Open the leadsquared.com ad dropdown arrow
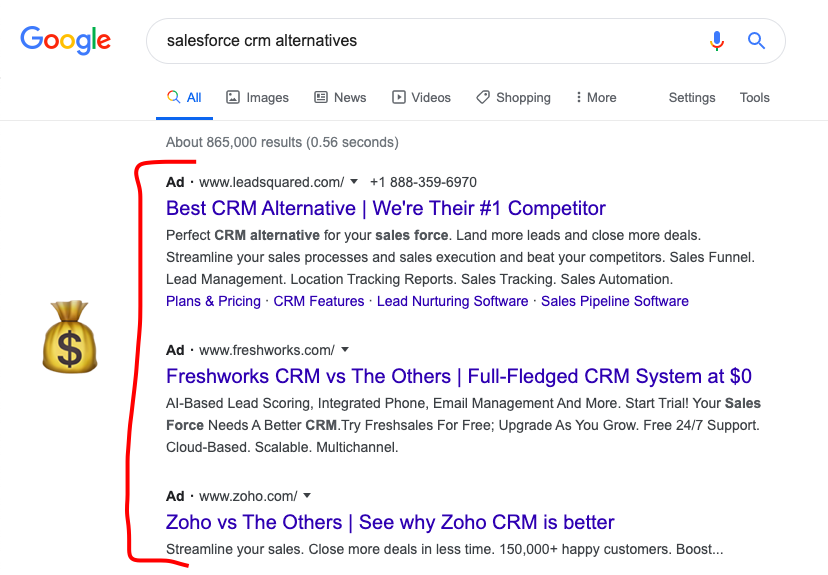This screenshot has width=828, height=575. [x=354, y=182]
